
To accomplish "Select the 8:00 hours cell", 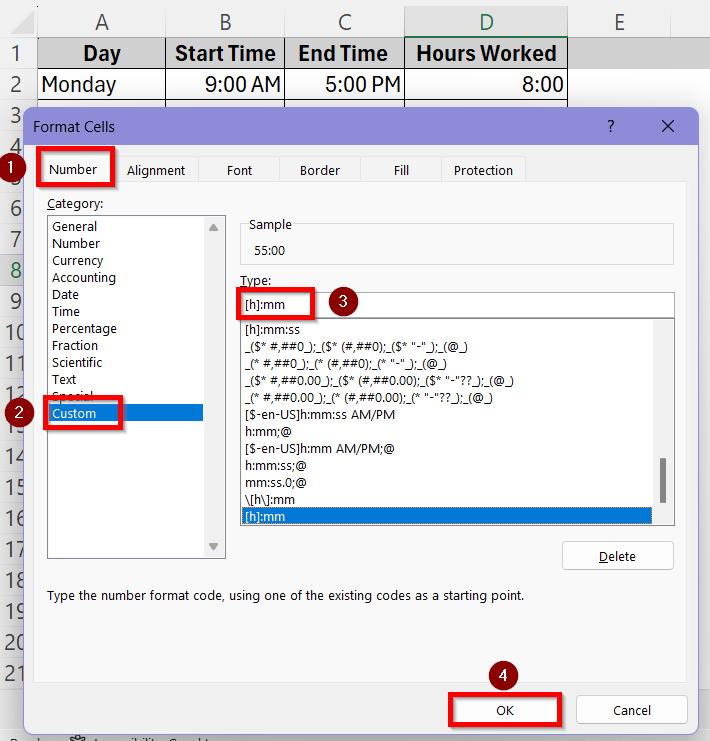I will tap(486, 84).
